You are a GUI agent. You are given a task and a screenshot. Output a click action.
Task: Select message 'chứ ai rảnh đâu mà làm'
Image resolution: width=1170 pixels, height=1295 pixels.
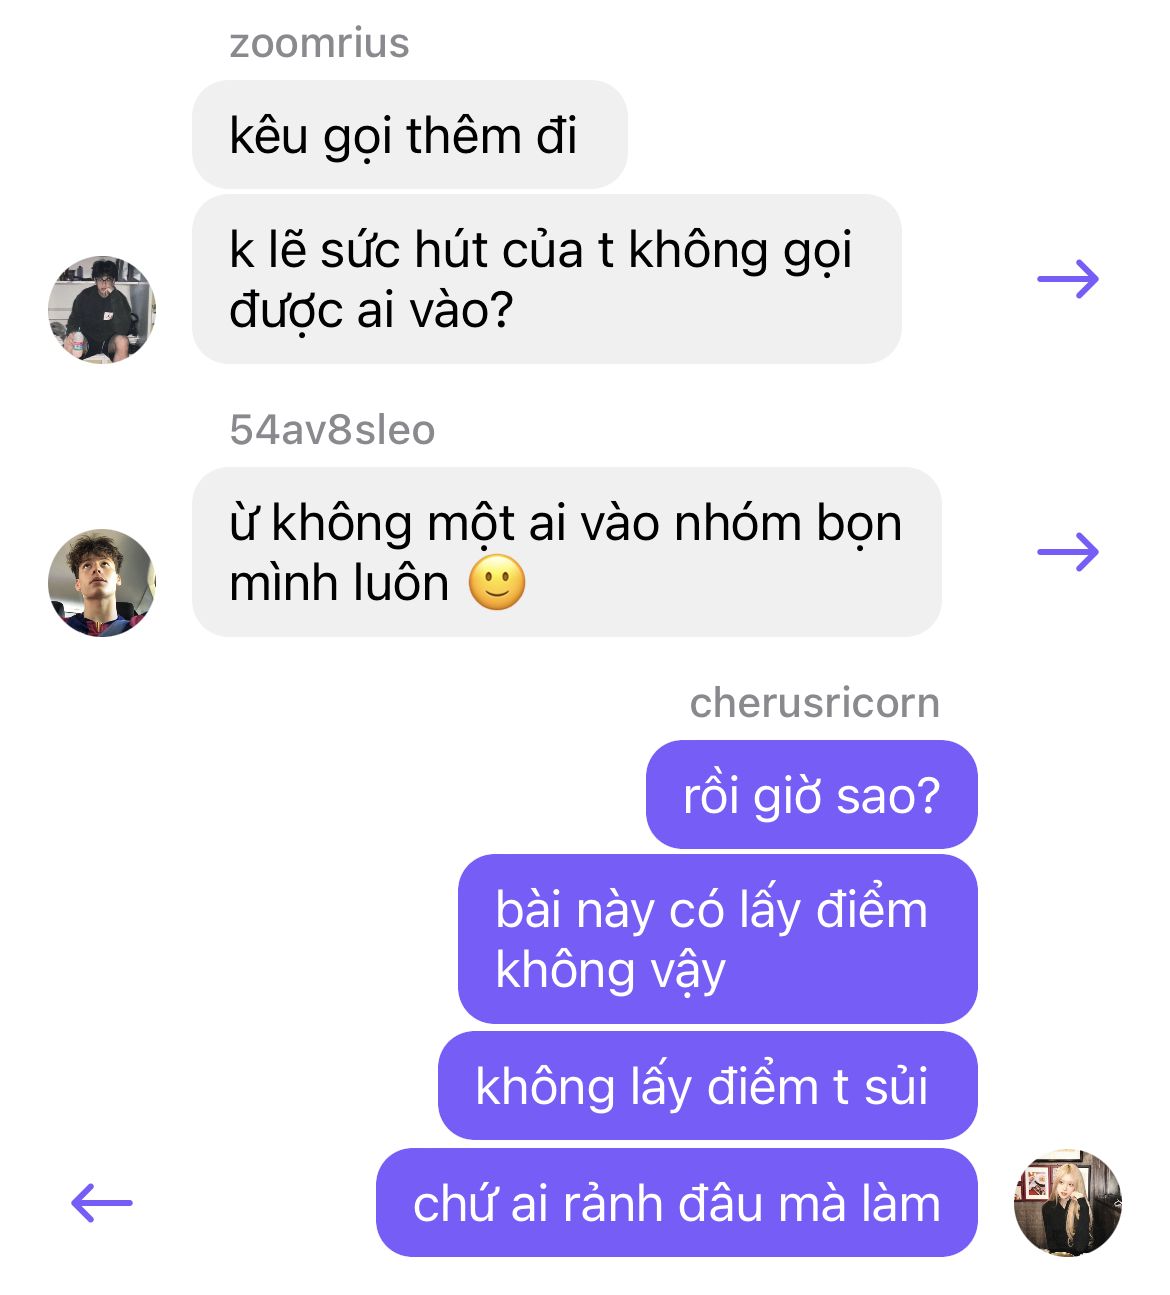pos(677,1202)
